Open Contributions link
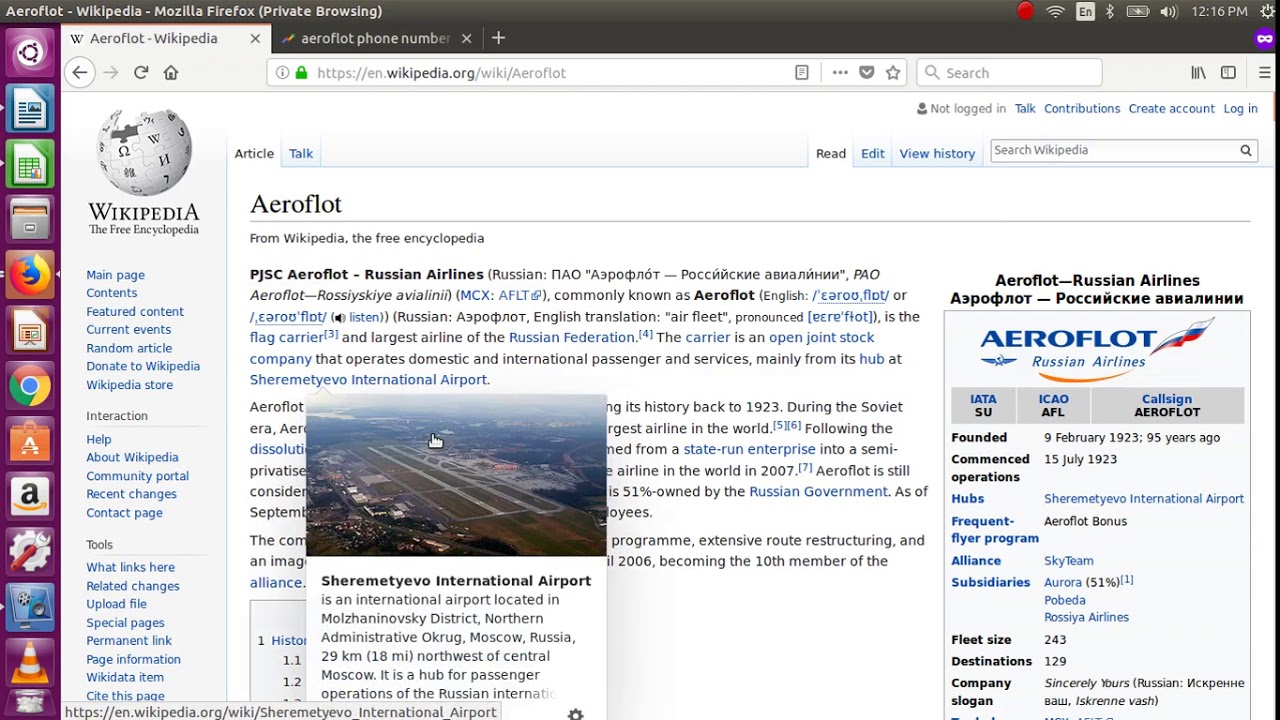Image resolution: width=1280 pixels, height=720 pixels. point(1082,108)
